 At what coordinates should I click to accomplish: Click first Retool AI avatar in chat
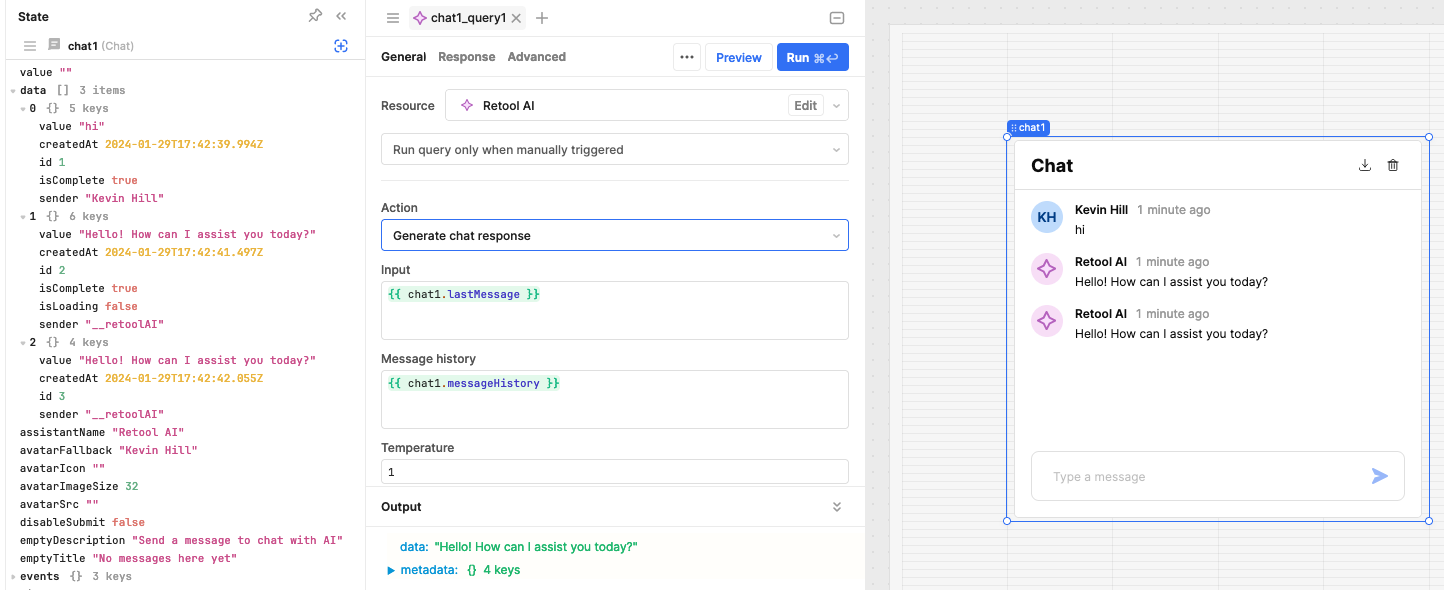[1047, 269]
